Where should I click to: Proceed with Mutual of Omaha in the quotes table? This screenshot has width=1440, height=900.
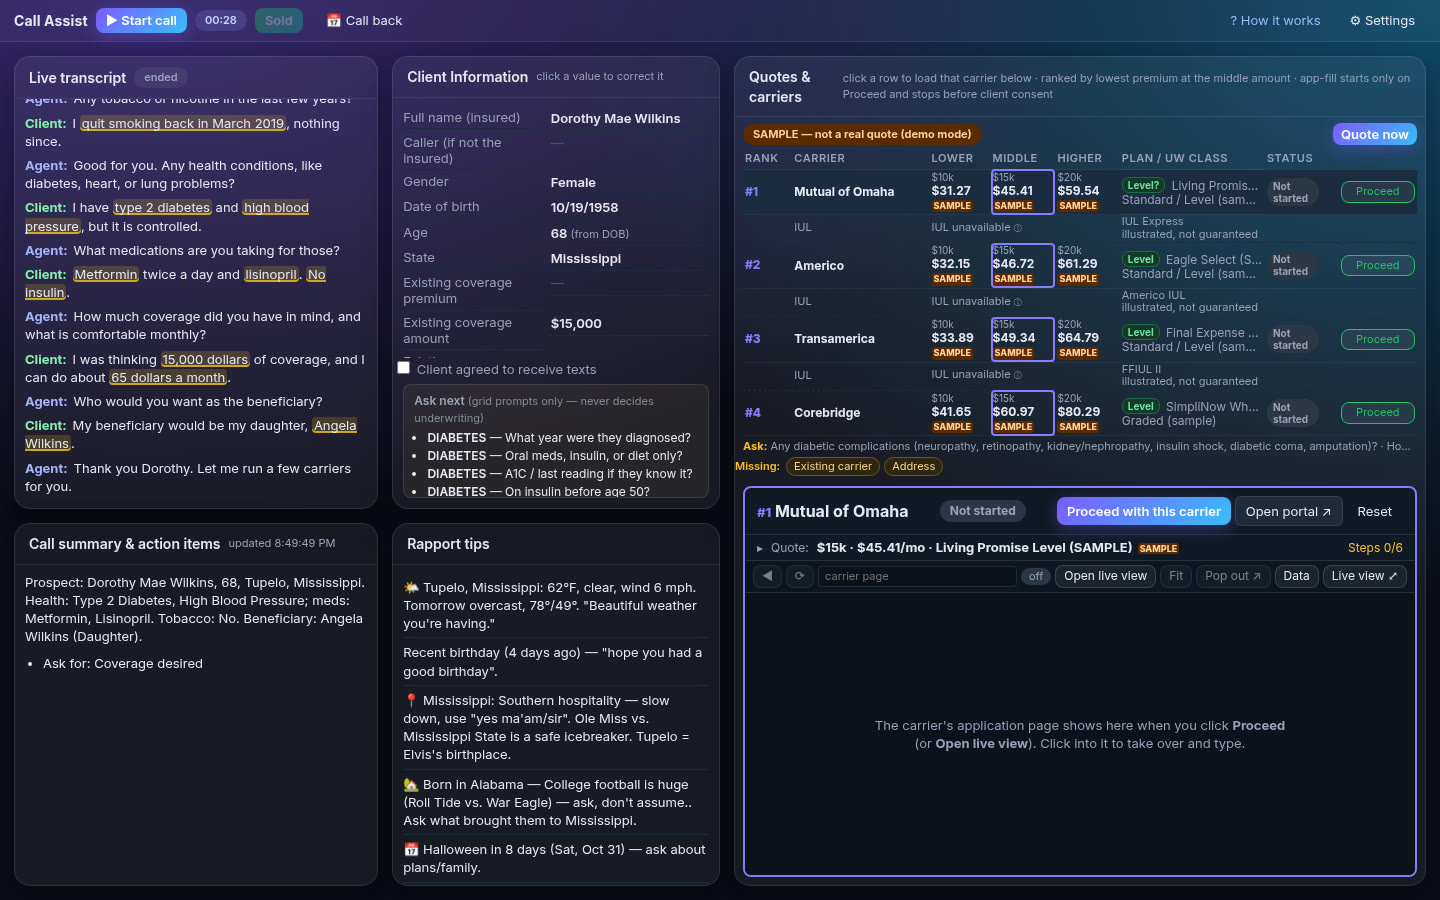pyautogui.click(x=1377, y=191)
